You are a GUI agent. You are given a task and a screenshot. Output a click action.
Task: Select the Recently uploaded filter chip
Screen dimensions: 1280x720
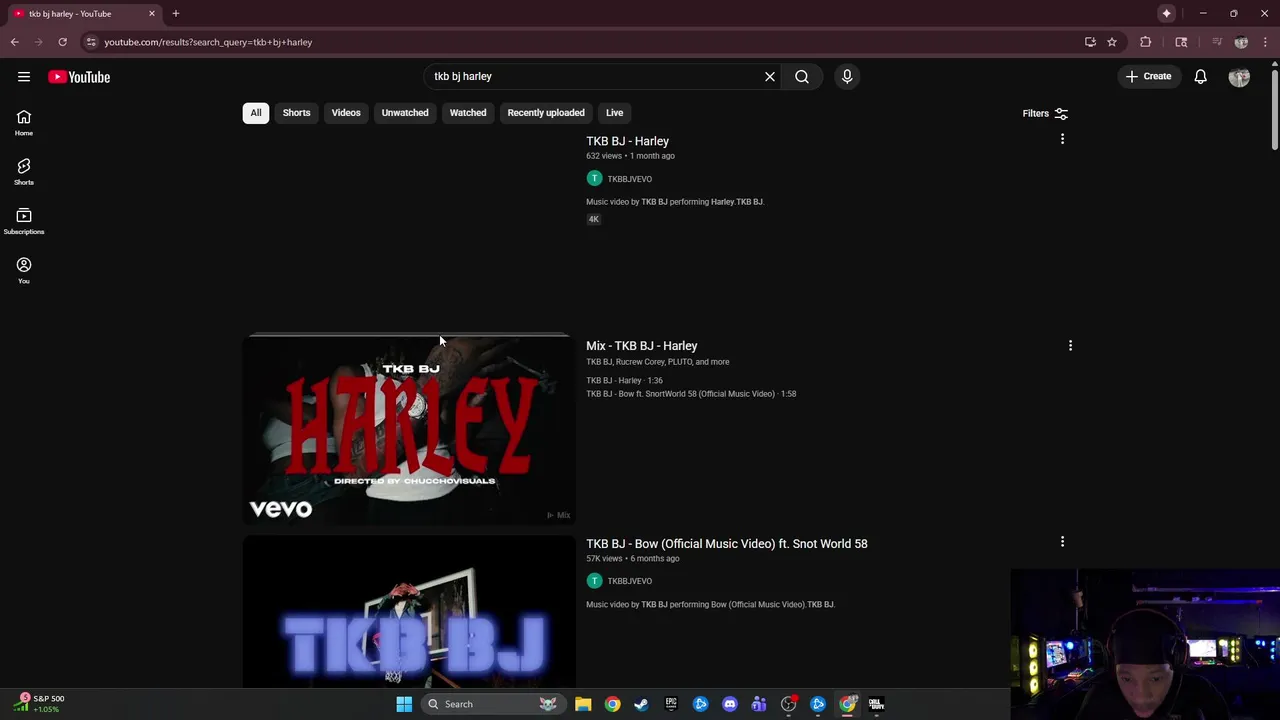point(546,113)
